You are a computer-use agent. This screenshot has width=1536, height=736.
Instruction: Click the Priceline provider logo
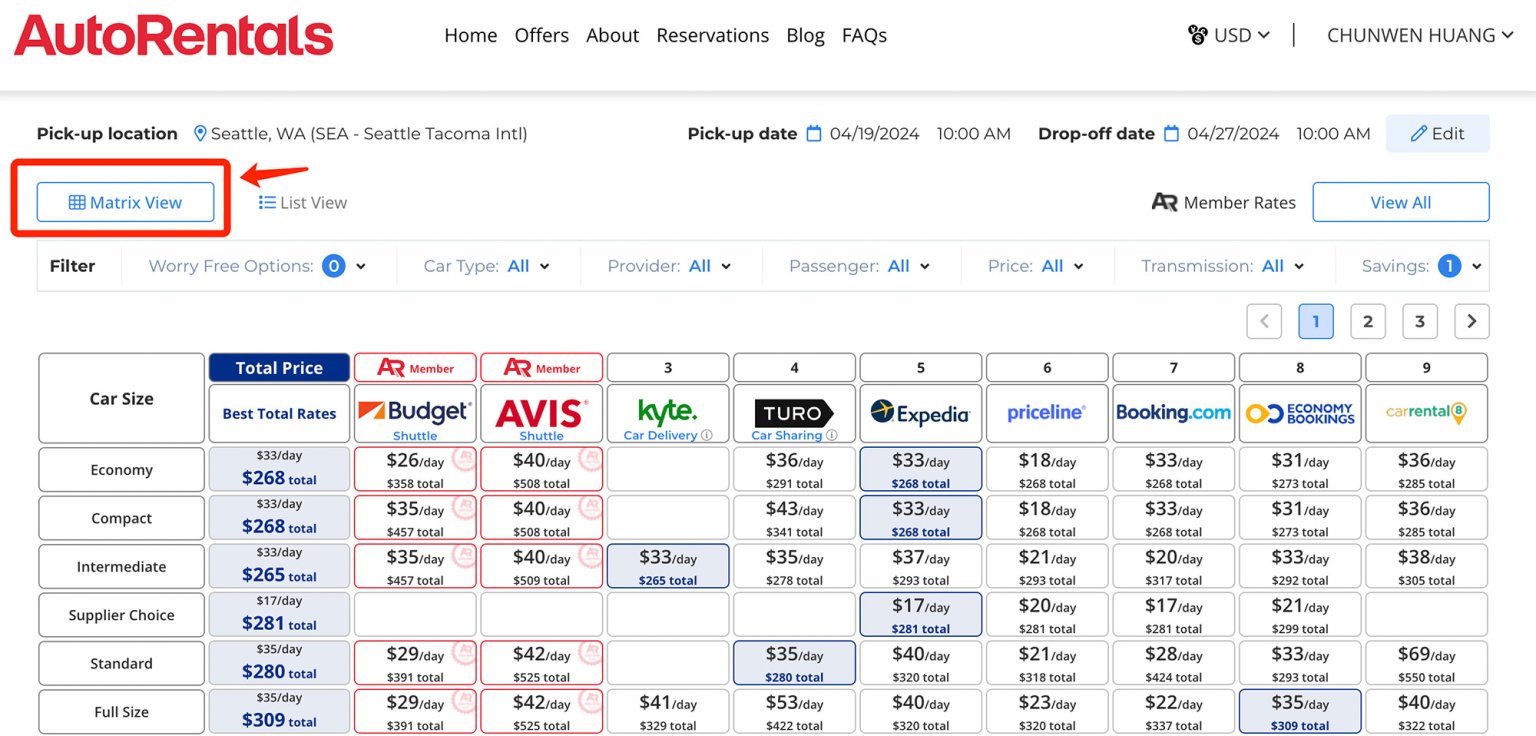(1046, 412)
